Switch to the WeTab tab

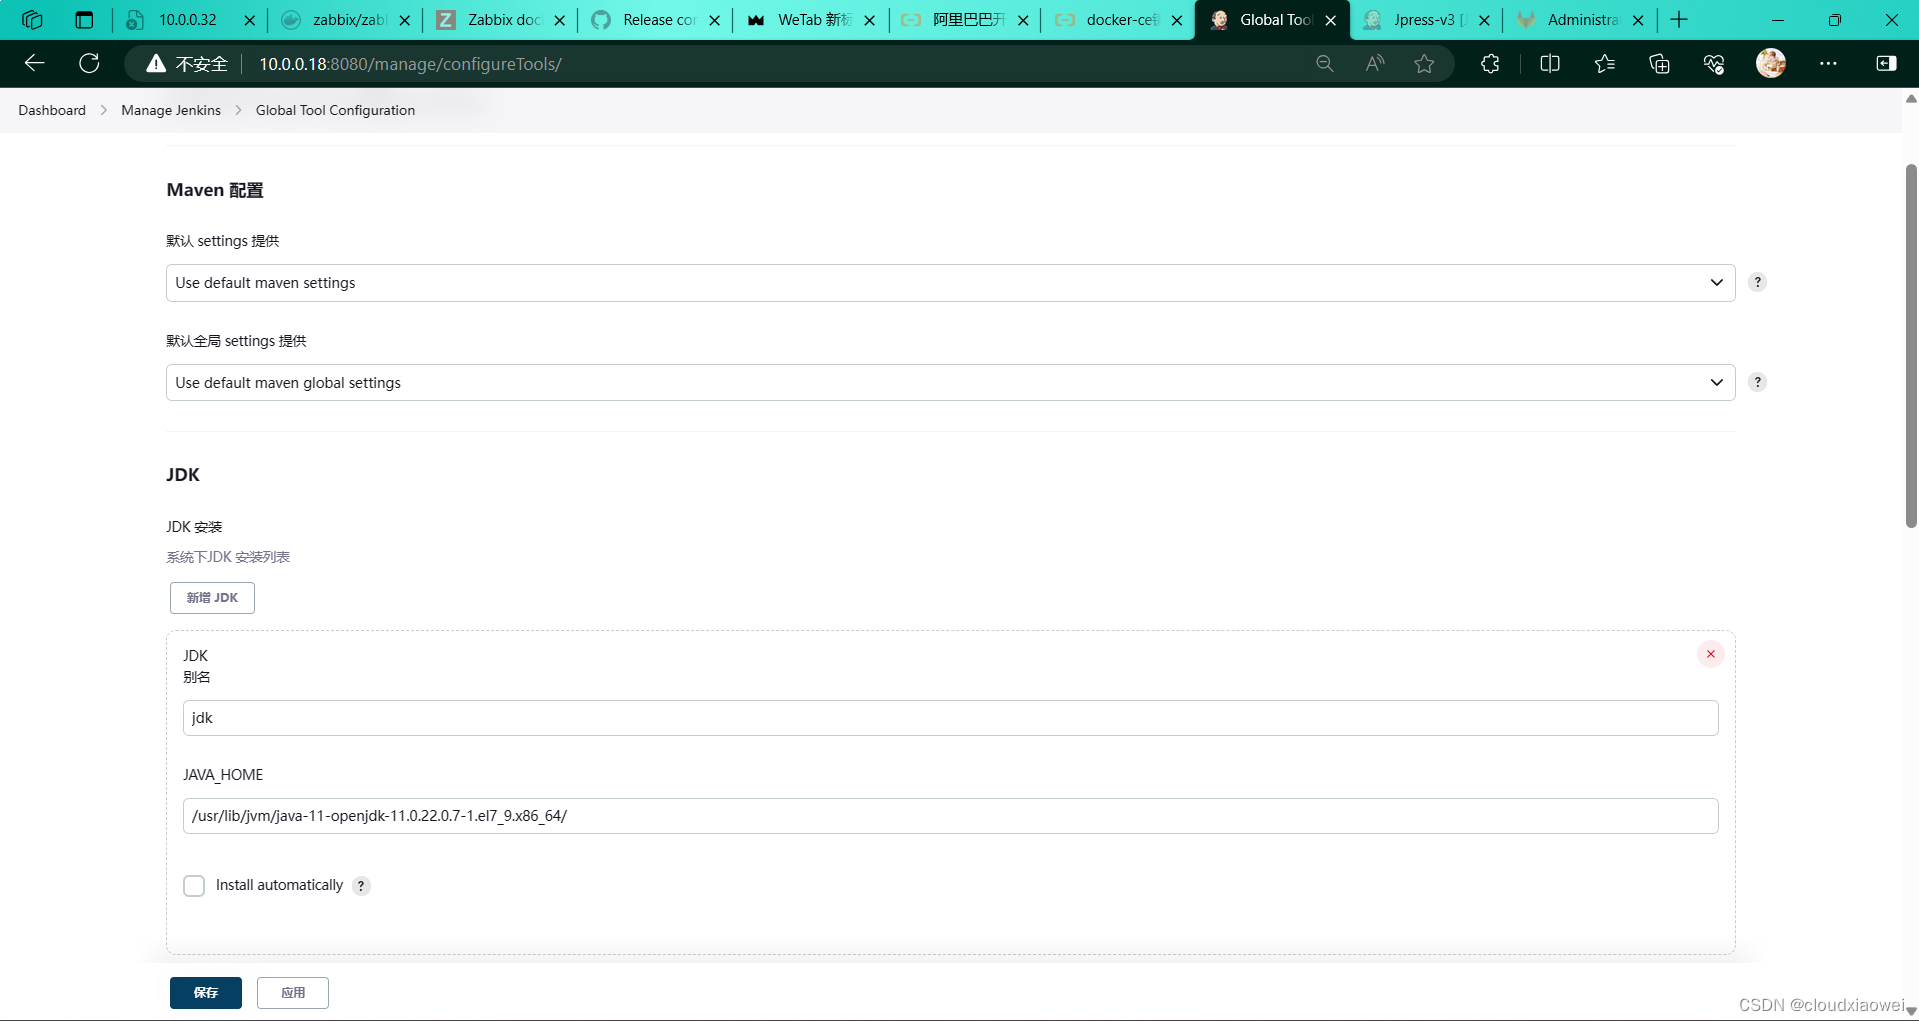tap(810, 20)
